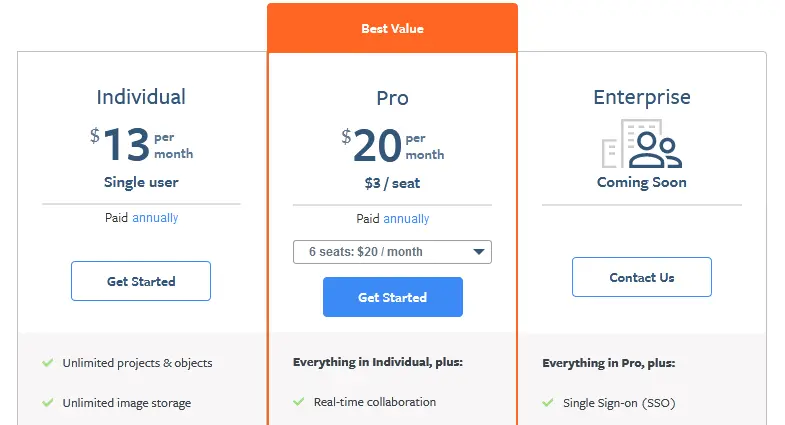785x425 pixels.
Task: Open the seats selection dropdown
Action: click(x=392, y=252)
